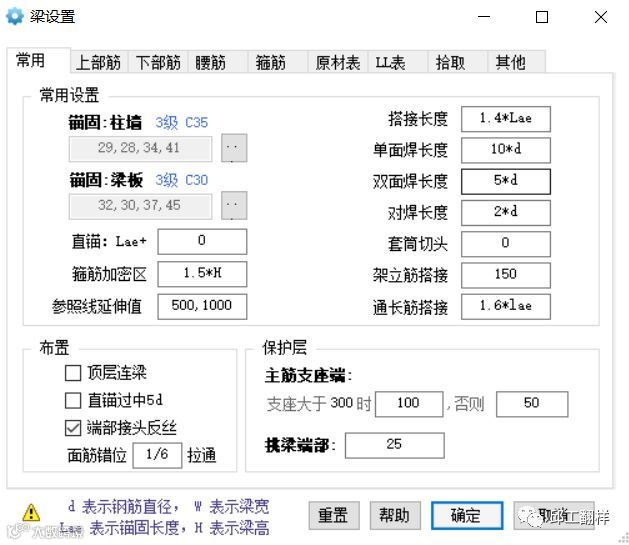Close the 梁设置 dialog
Image resolution: width=629 pixels, height=545 pixels.
point(601,17)
